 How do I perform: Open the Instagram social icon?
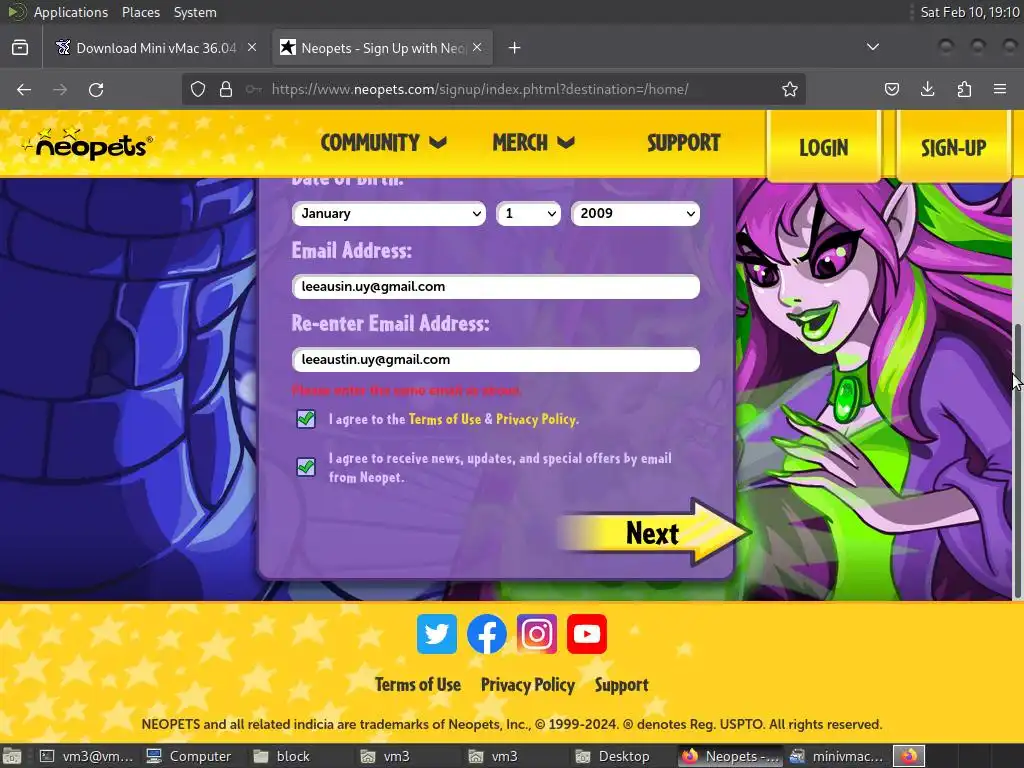pyautogui.click(x=537, y=633)
